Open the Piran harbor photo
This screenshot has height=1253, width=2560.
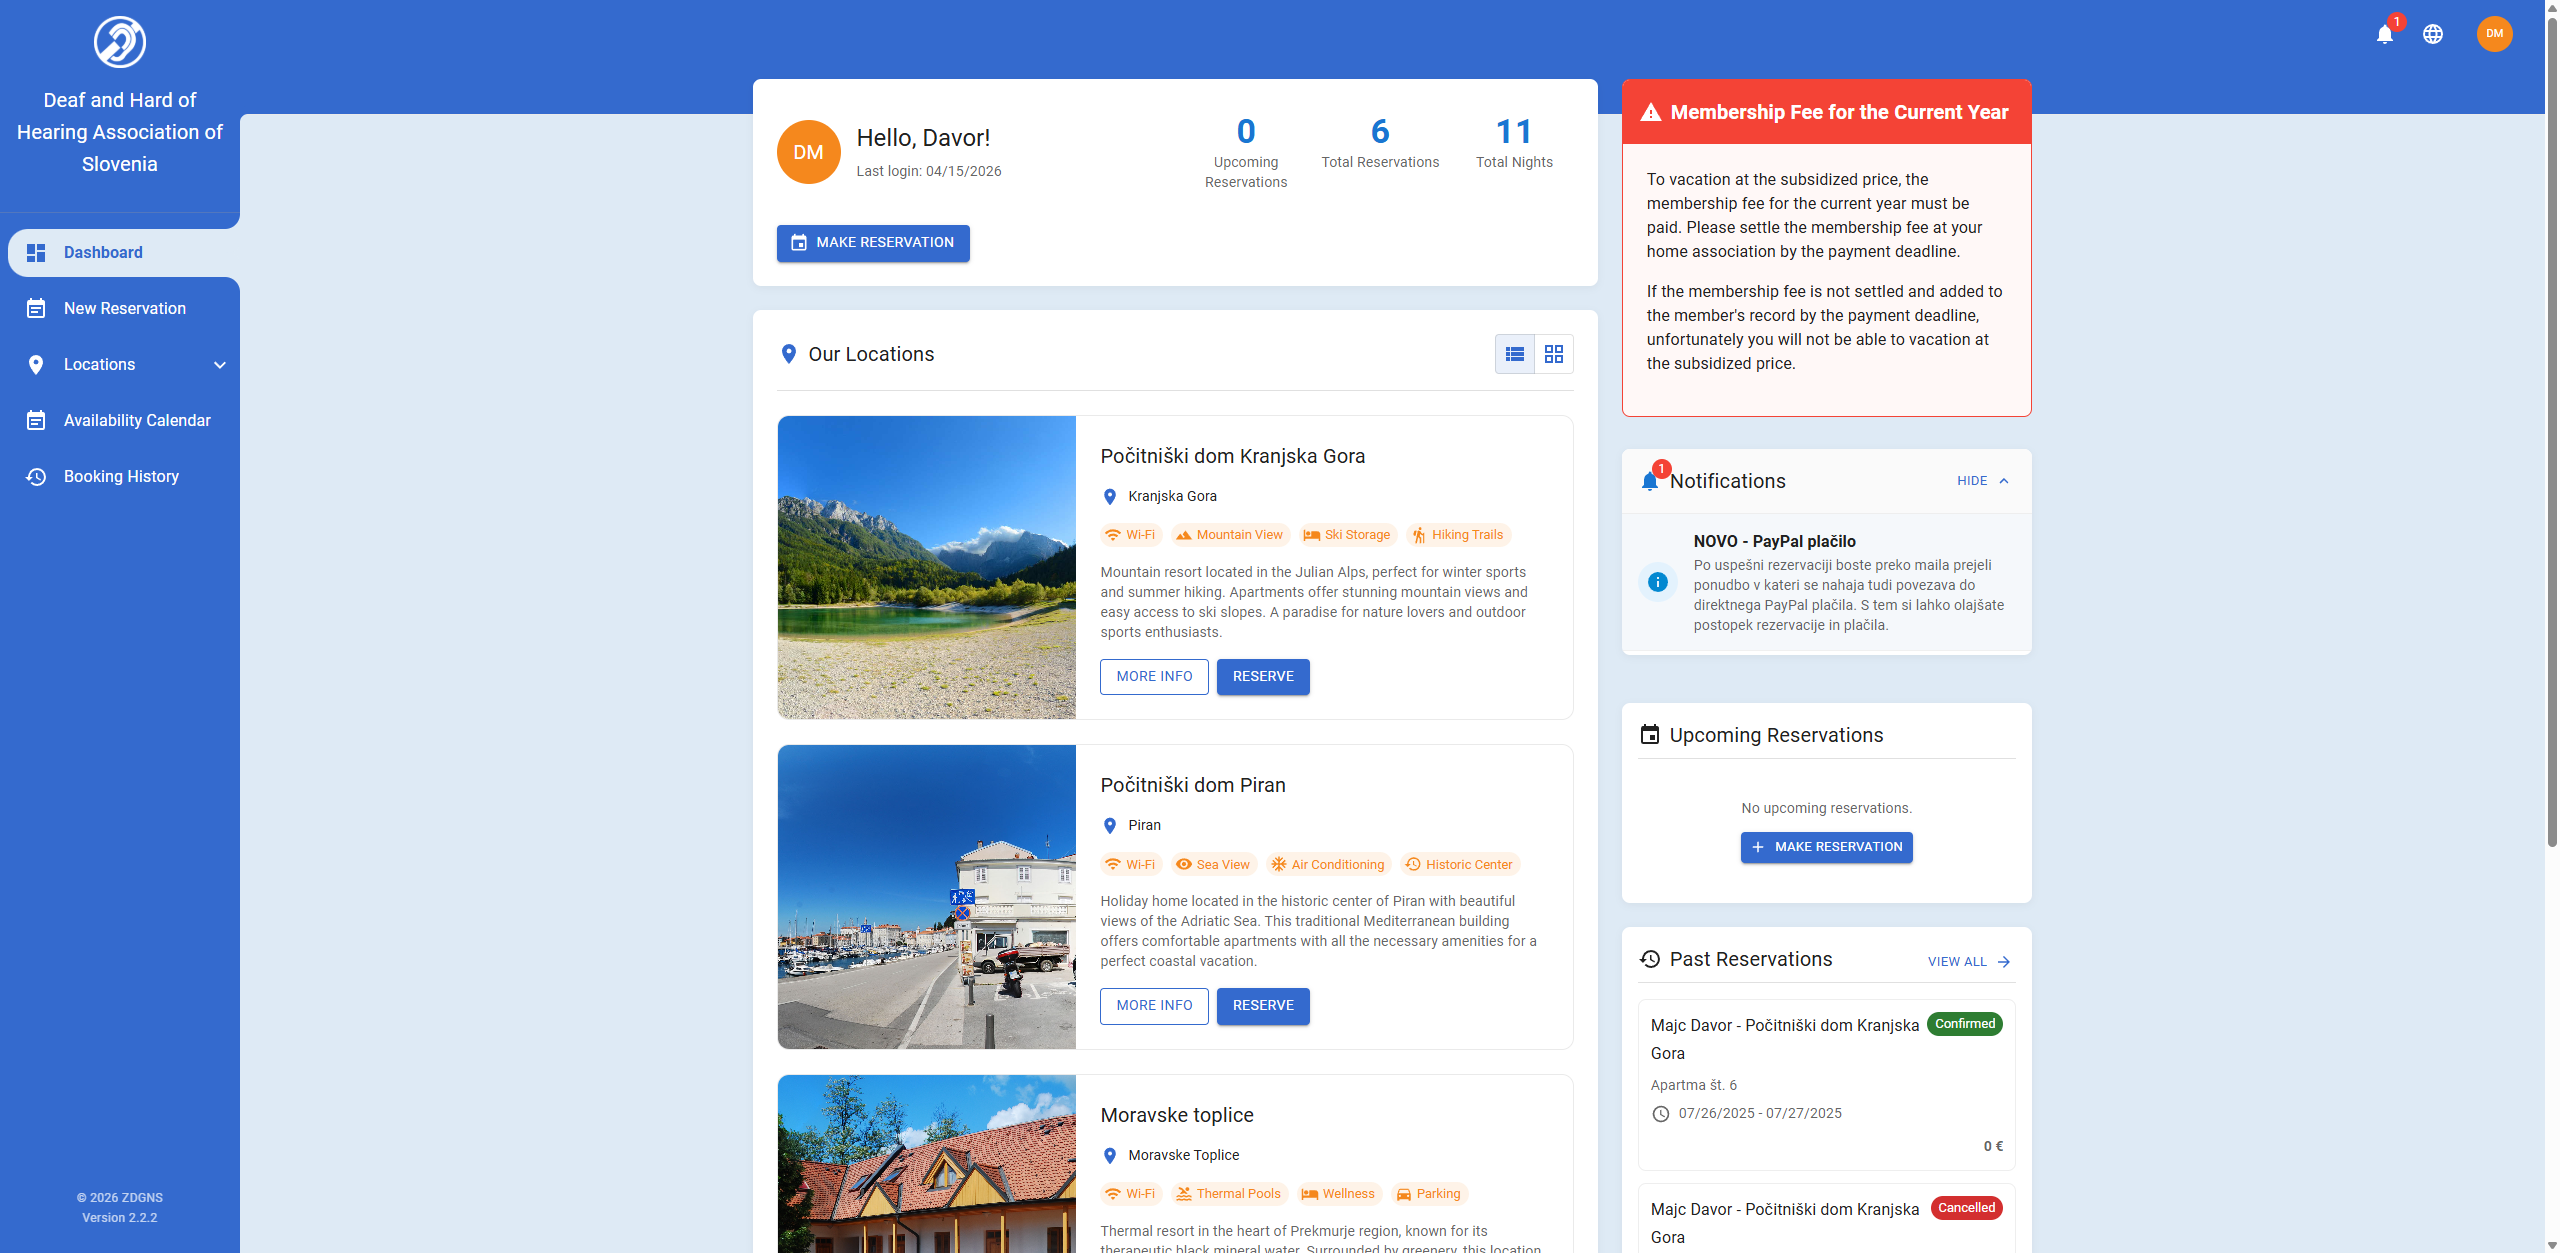[927, 897]
